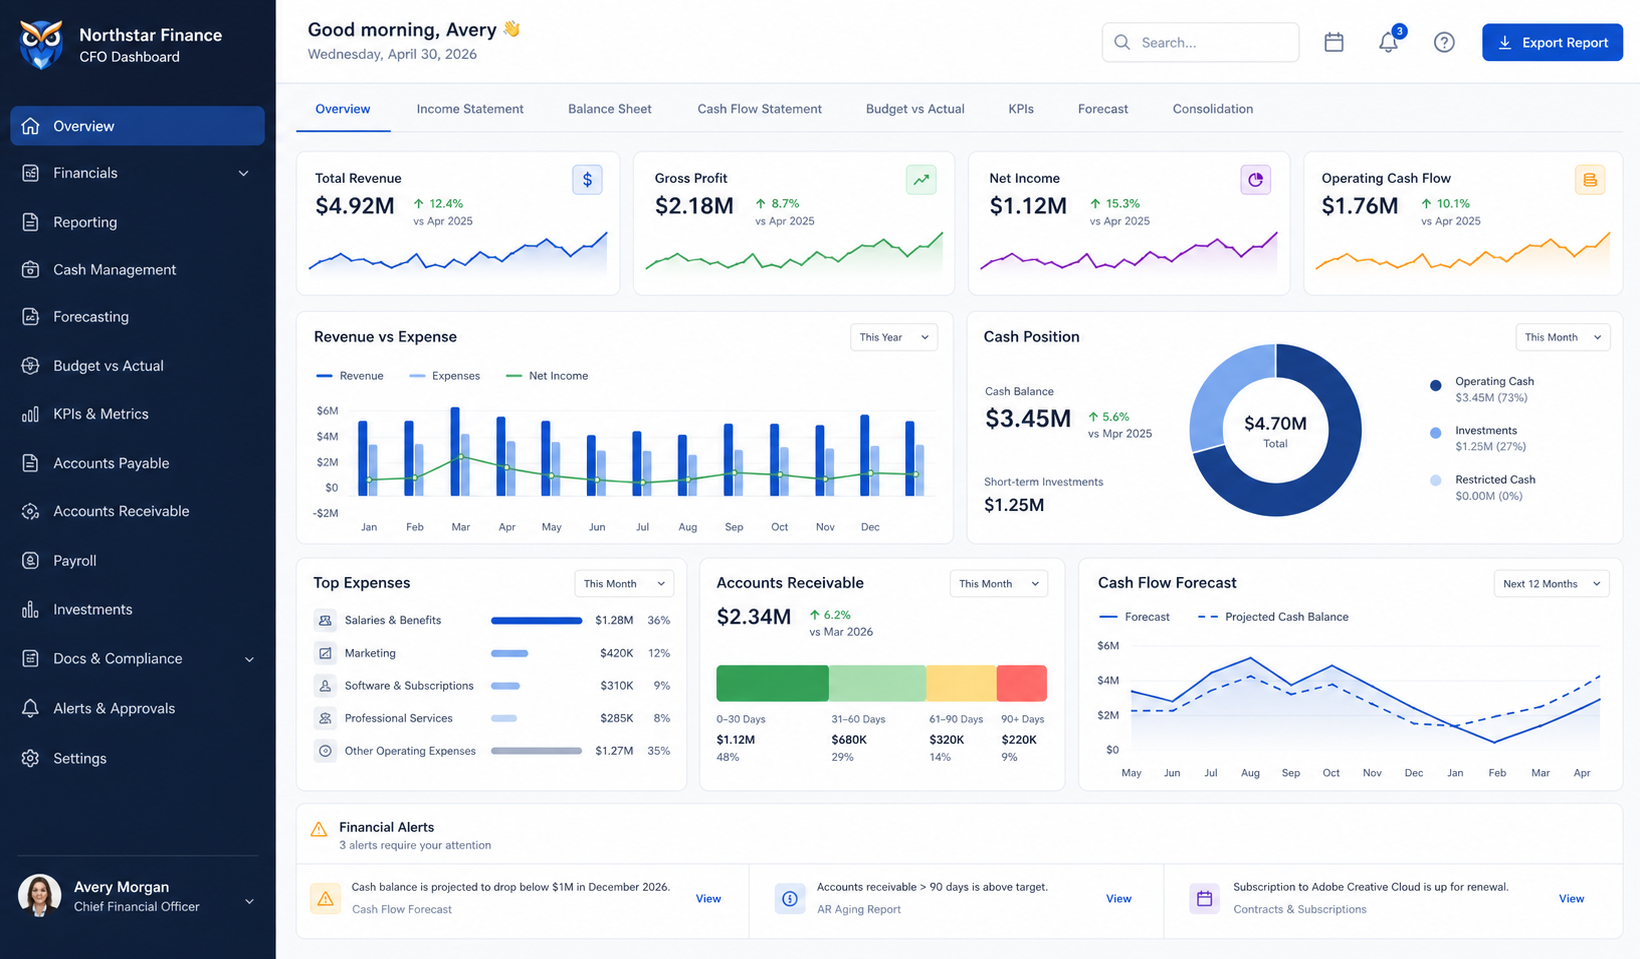Open the Avery Morgan profile menu chevron
The image size is (1640, 959).
pyautogui.click(x=249, y=901)
